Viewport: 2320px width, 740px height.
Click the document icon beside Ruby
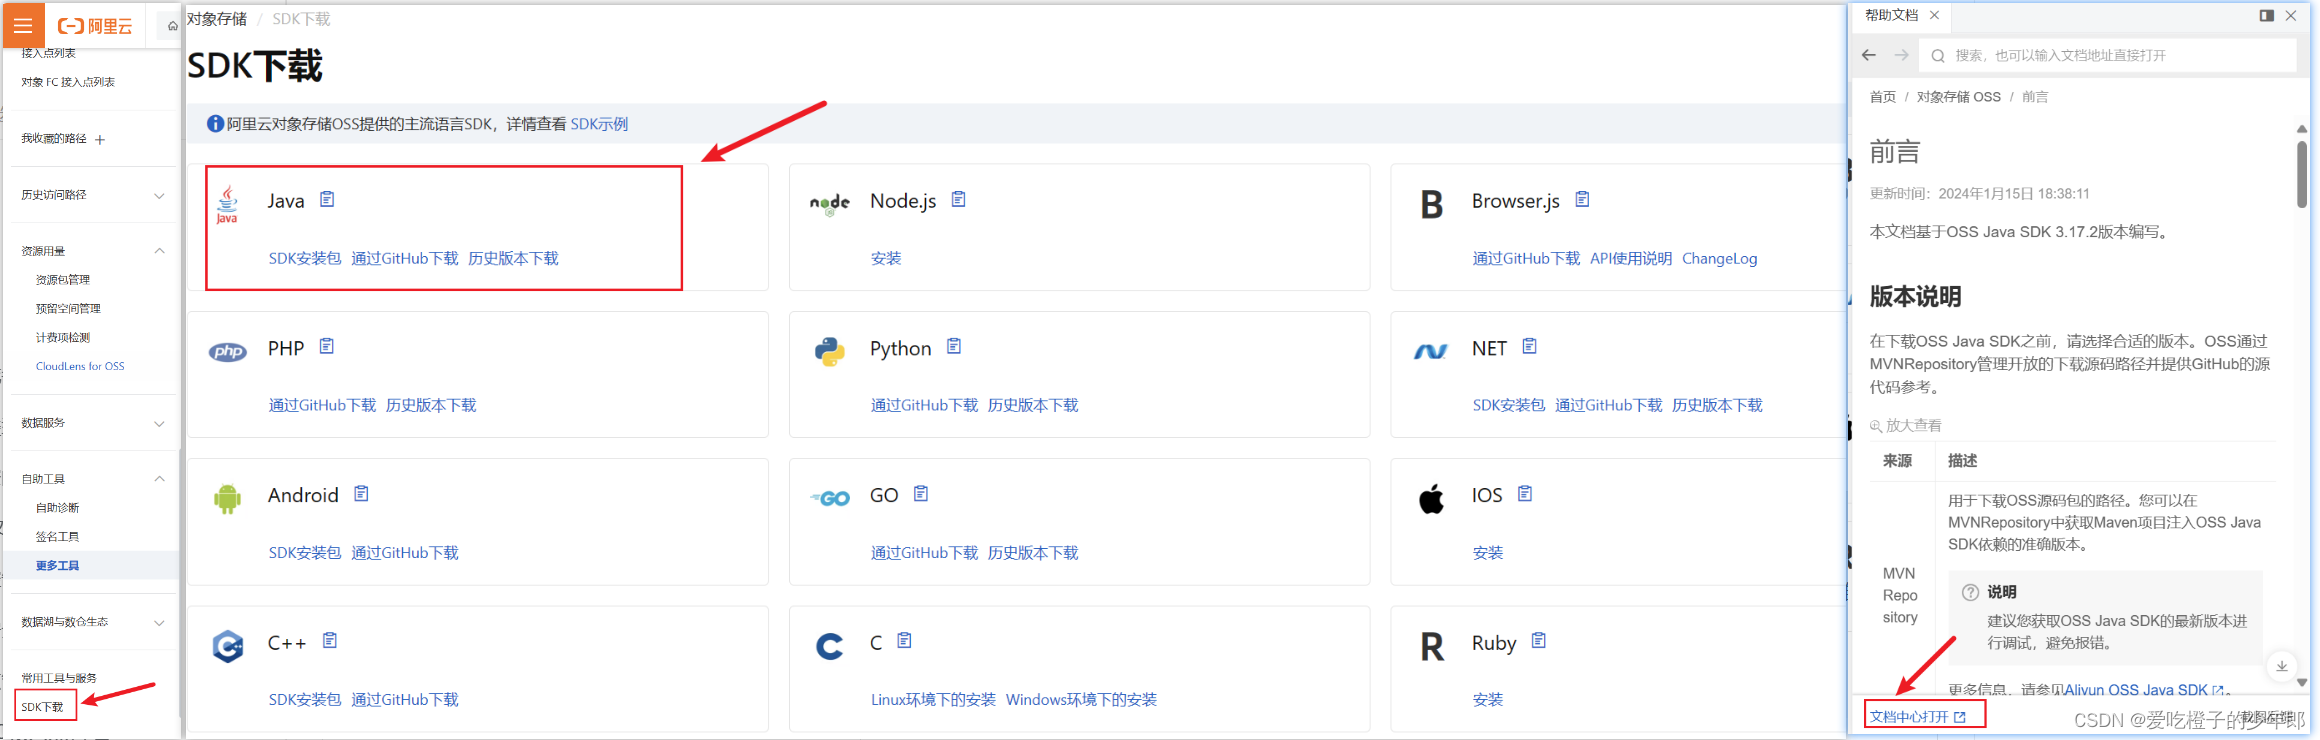coord(1539,640)
